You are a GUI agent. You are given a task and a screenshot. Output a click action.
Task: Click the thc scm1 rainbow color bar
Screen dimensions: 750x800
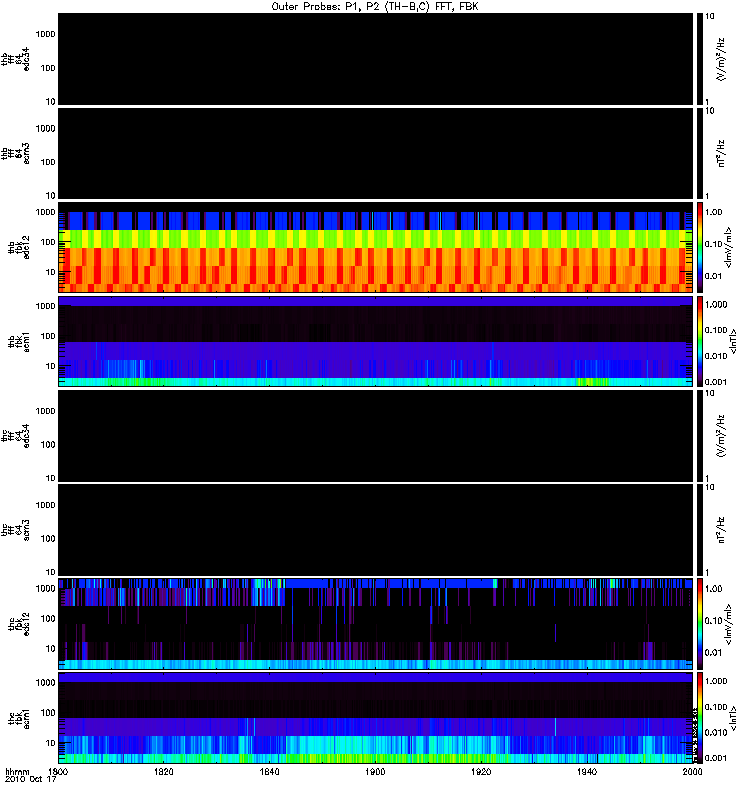700,718
